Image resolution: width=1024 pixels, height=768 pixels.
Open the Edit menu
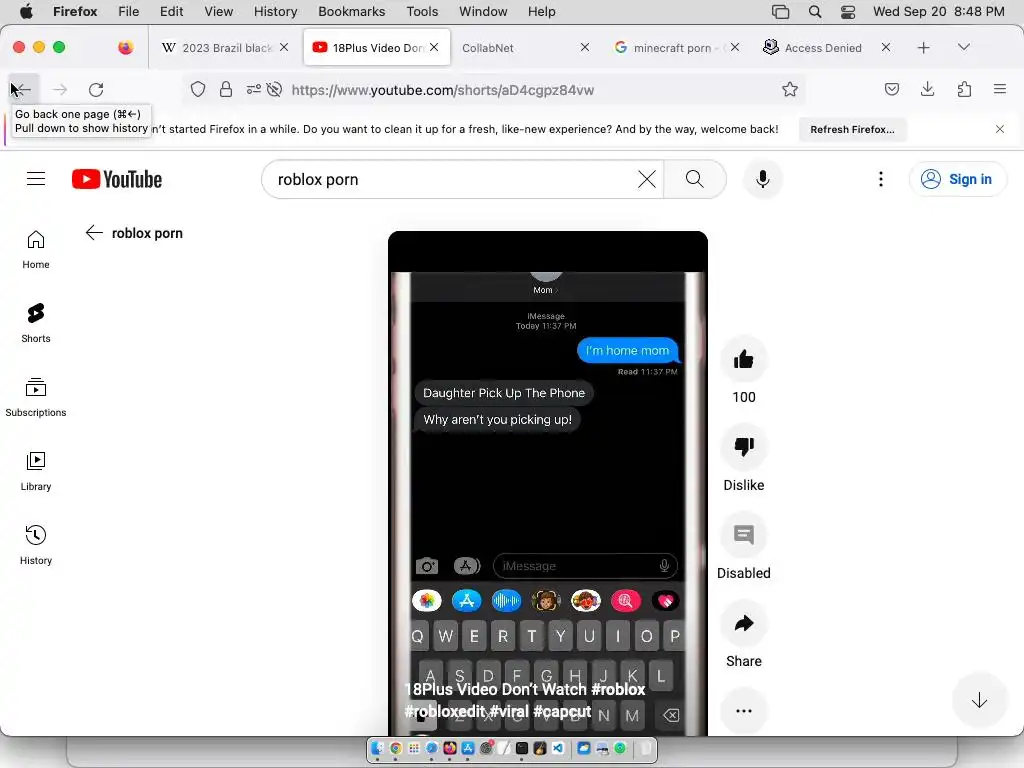[x=171, y=11]
